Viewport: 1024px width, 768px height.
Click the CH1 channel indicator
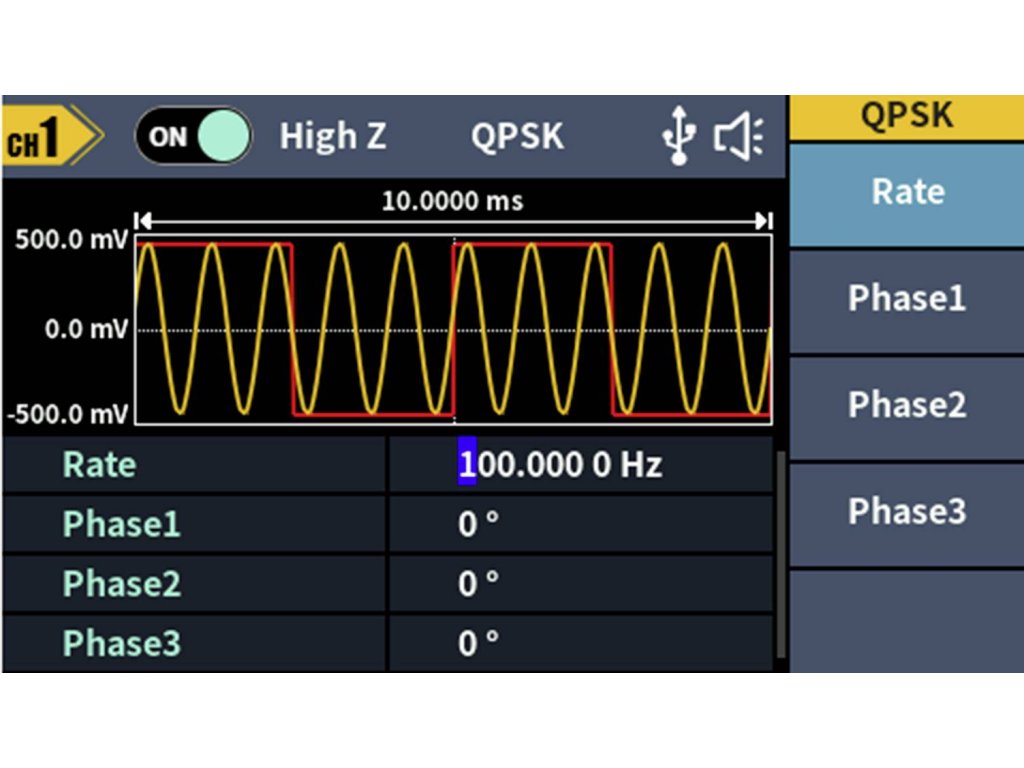[50, 137]
